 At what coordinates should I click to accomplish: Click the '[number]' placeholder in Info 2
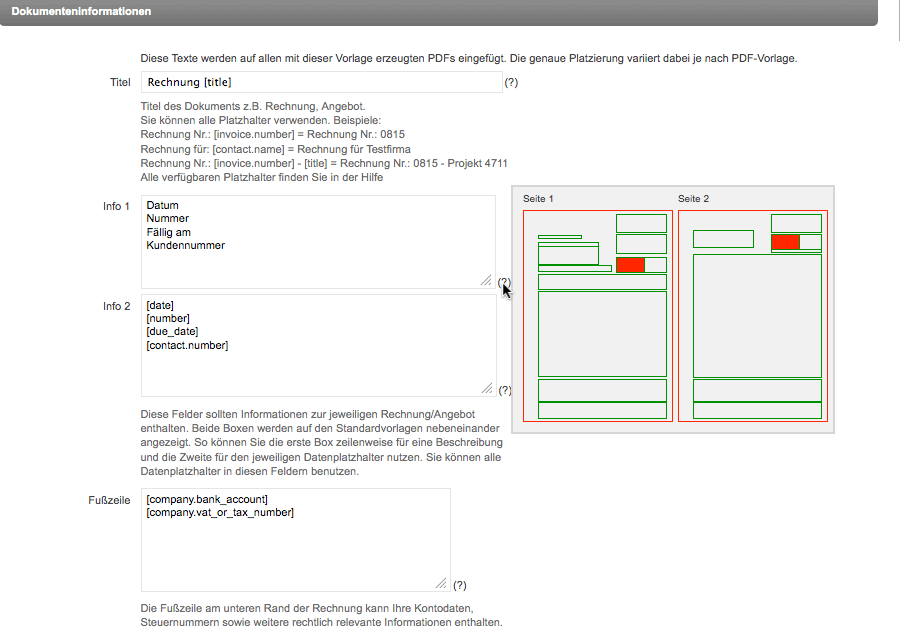[168, 319]
